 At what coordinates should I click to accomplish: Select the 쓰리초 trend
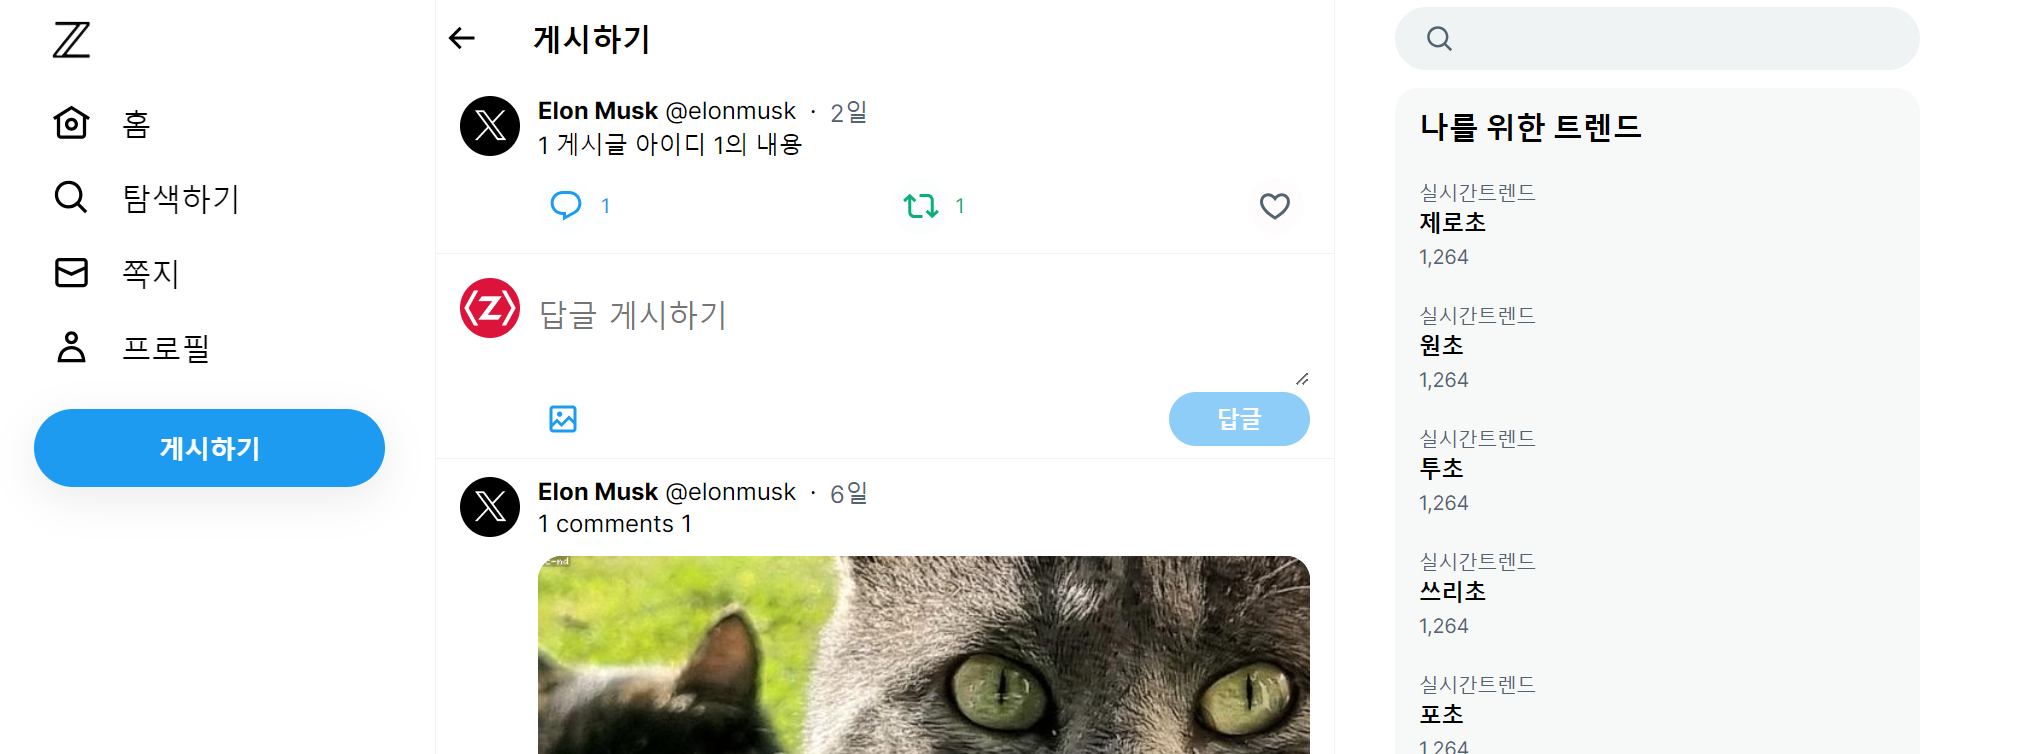click(1452, 591)
